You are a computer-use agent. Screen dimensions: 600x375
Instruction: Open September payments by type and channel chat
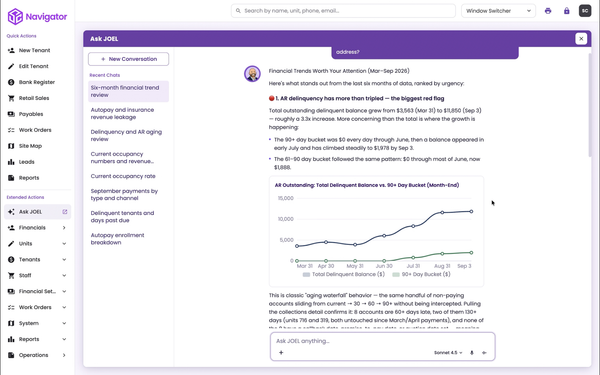tap(129, 194)
